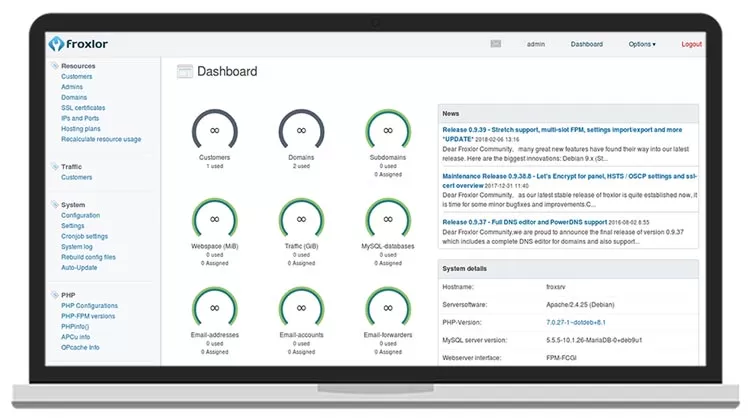Click the Dashboard page title
The image size is (750, 420).
click(x=227, y=71)
